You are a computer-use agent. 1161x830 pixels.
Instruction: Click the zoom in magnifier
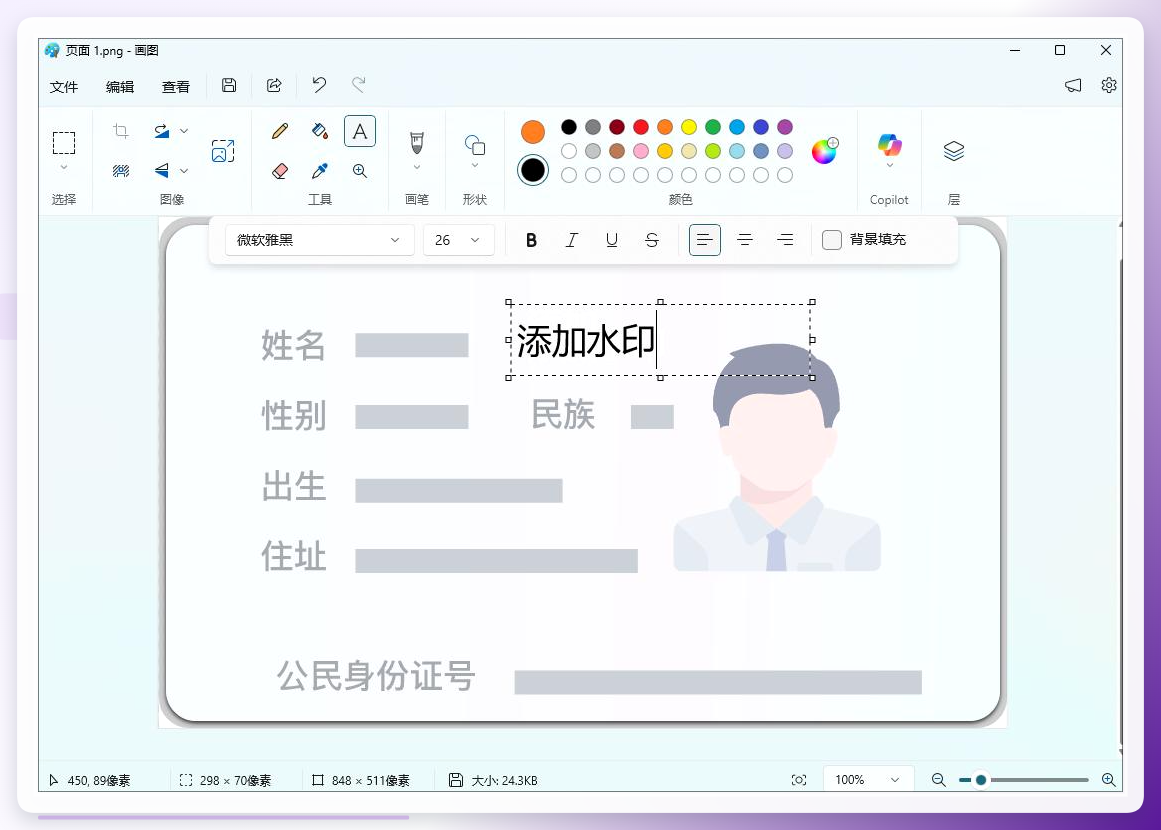[x=1108, y=780]
